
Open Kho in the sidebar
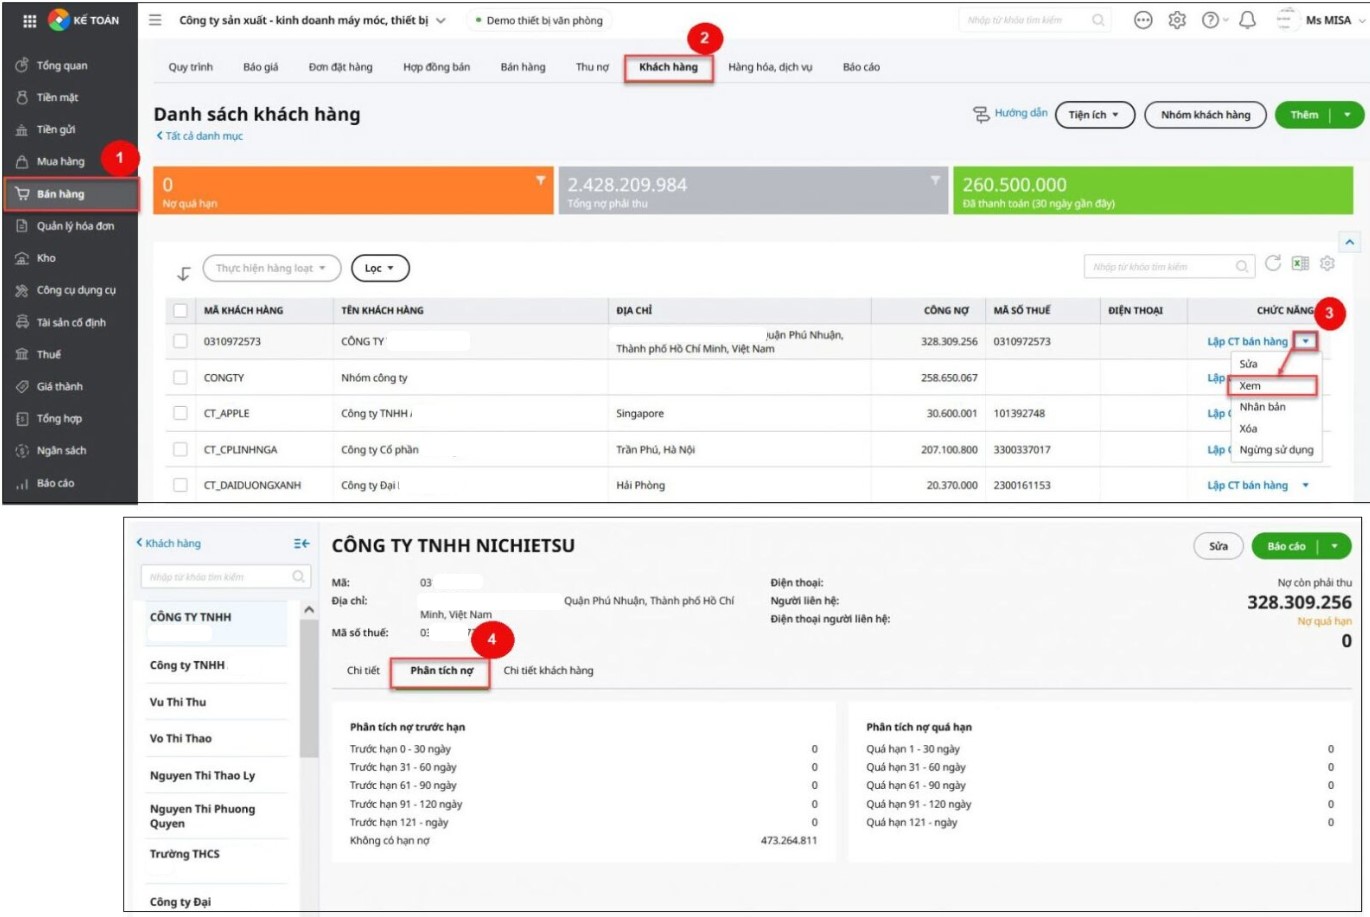[46, 258]
